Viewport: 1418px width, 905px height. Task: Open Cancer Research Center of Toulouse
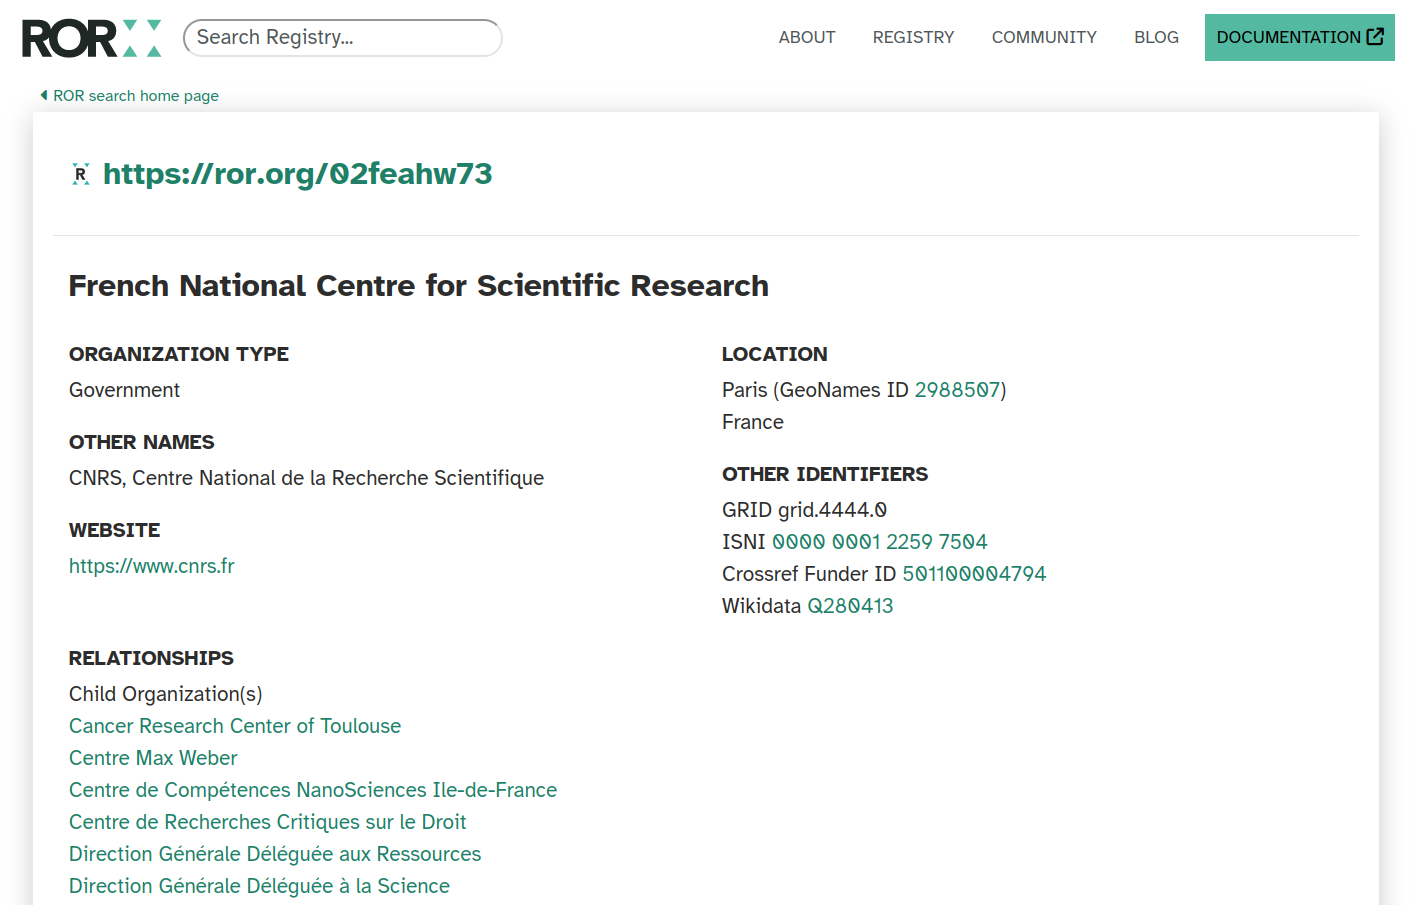pos(235,726)
